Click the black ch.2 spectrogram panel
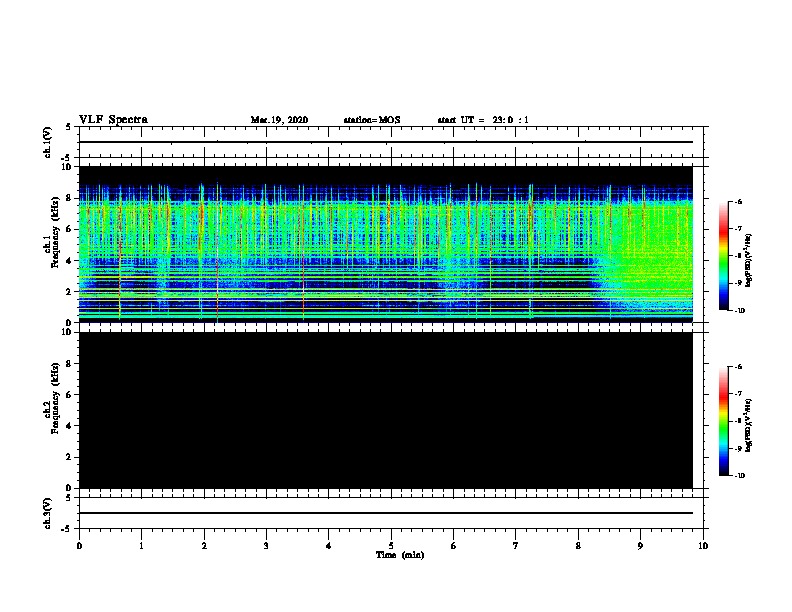Screen dimensions: 792x612 pyautogui.click(x=386, y=410)
